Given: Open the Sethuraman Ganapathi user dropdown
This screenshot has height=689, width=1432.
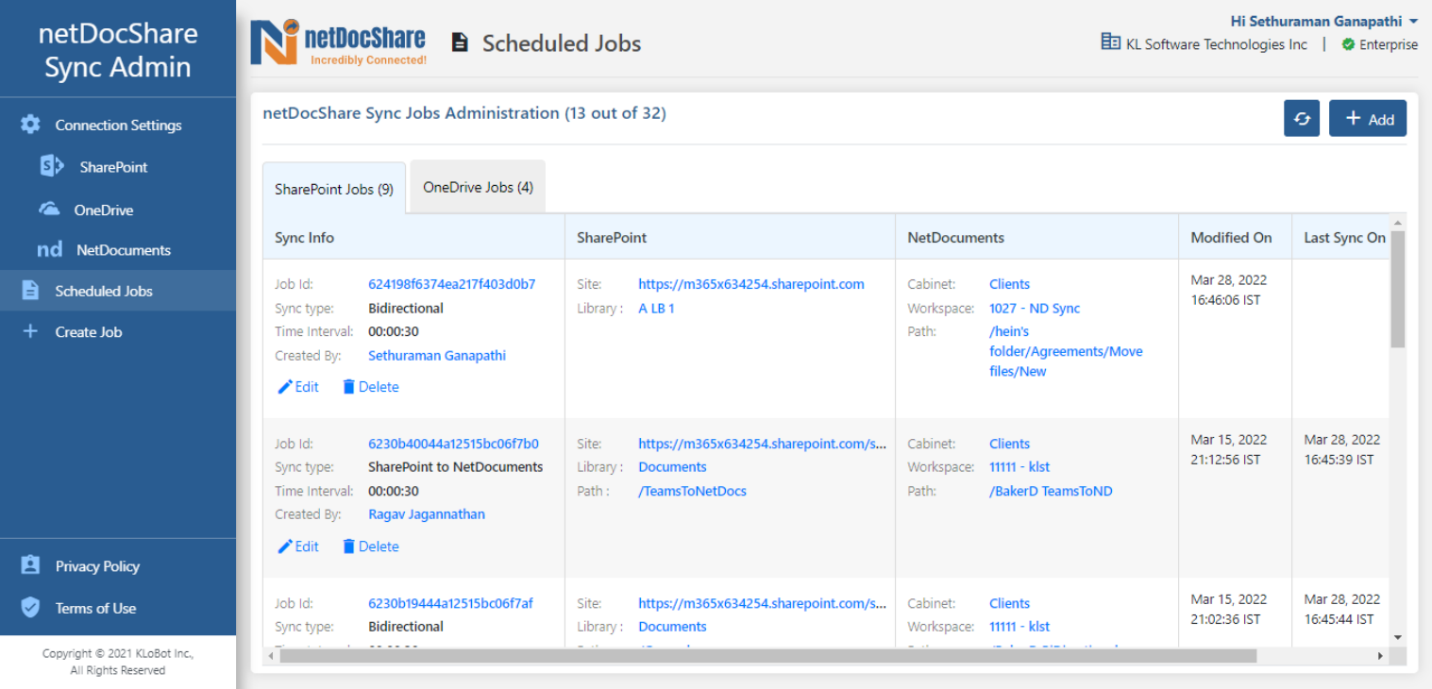Looking at the screenshot, I should [1324, 21].
